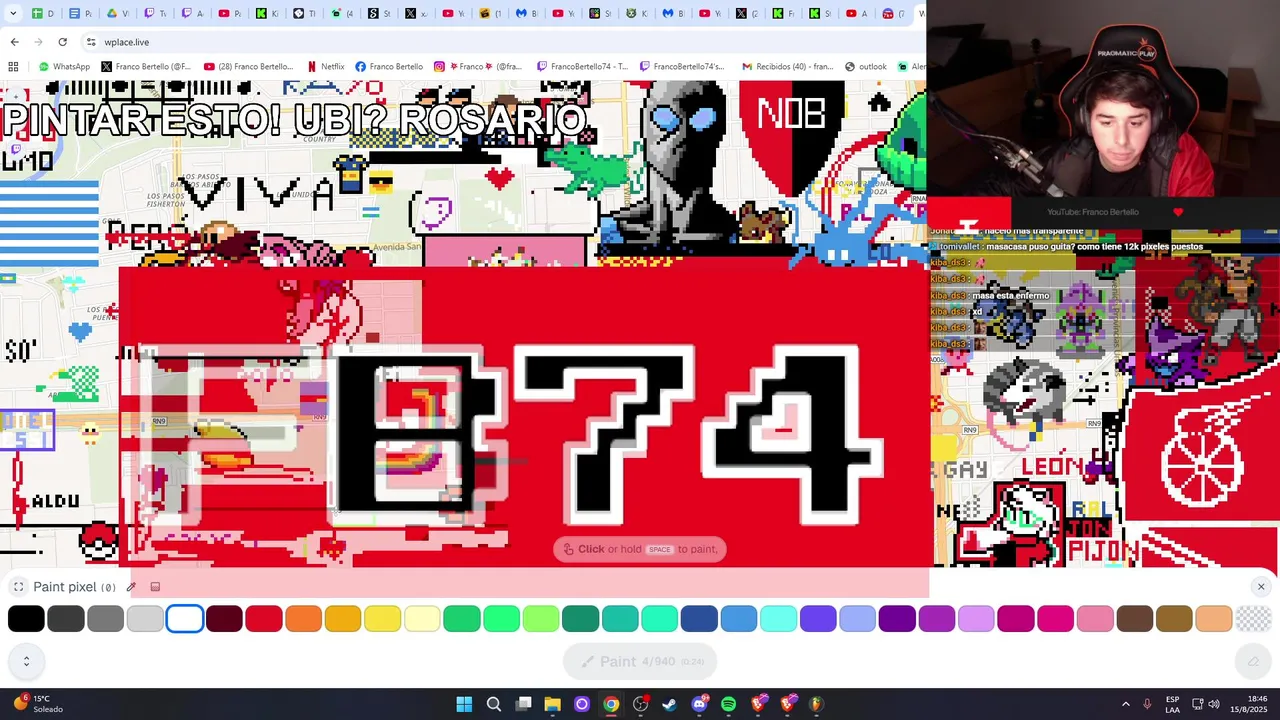Open Steam from taskbar
The image size is (1280, 720).
tap(669, 704)
